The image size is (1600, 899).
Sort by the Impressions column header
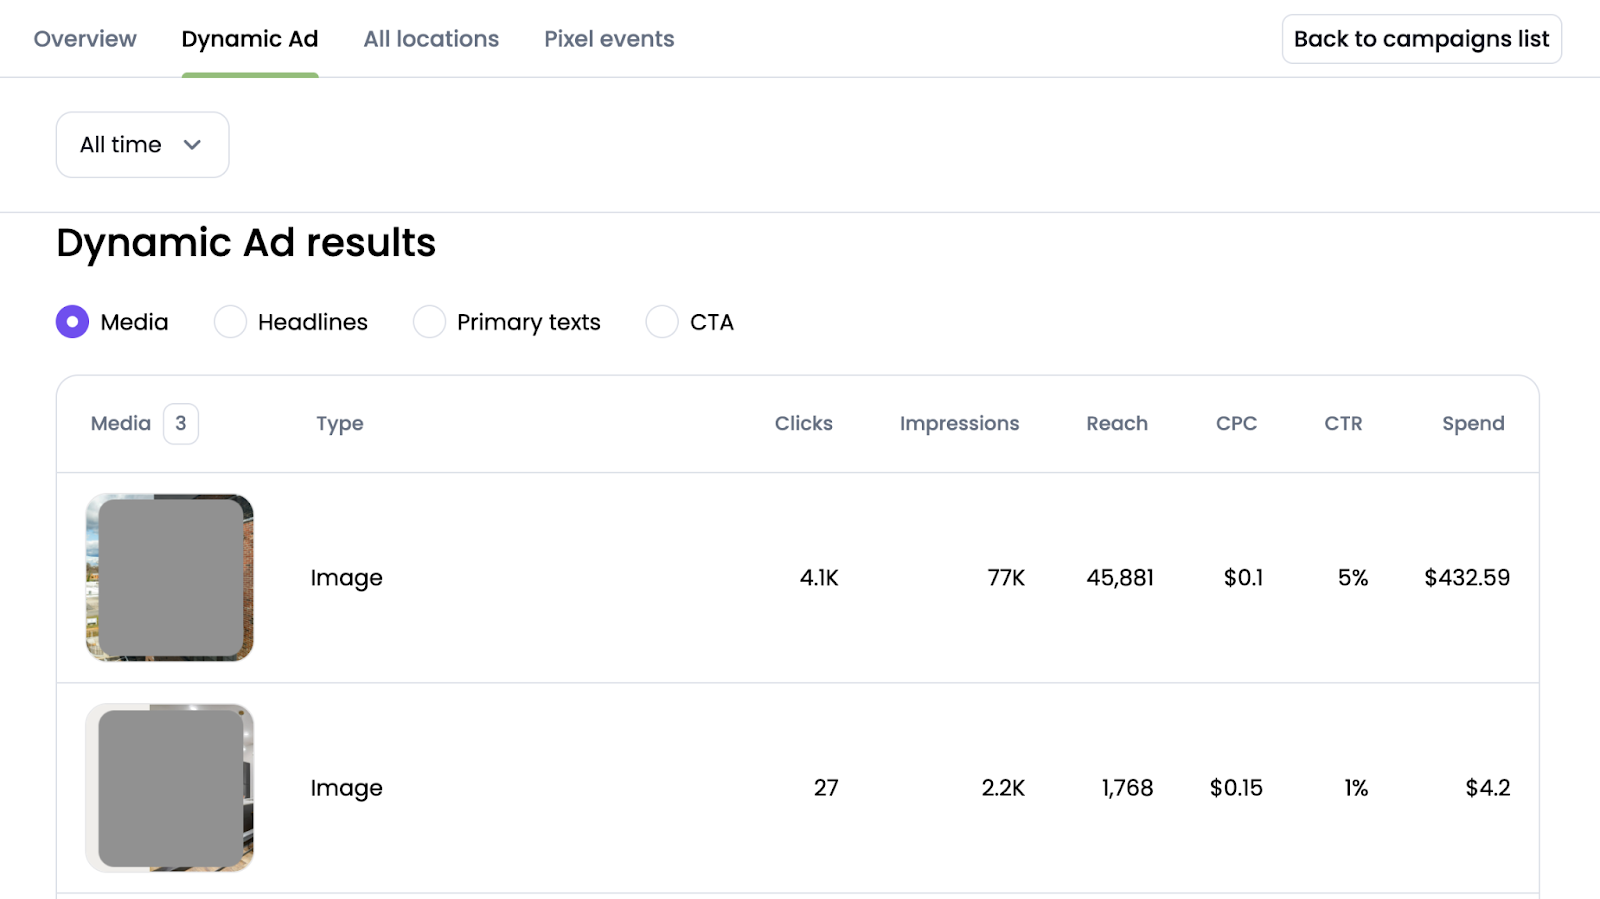[x=959, y=424]
